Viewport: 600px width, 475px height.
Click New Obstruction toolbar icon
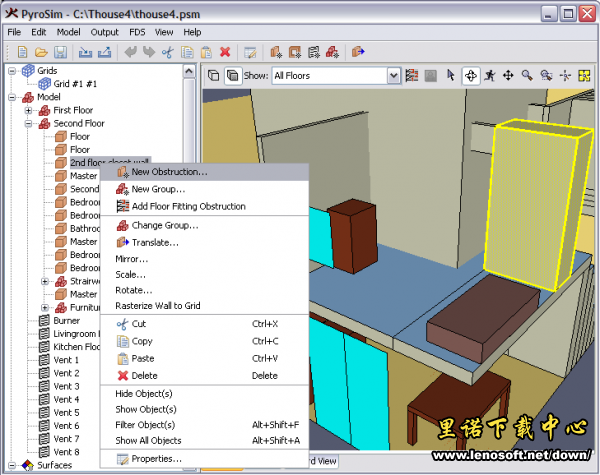[x=276, y=52]
